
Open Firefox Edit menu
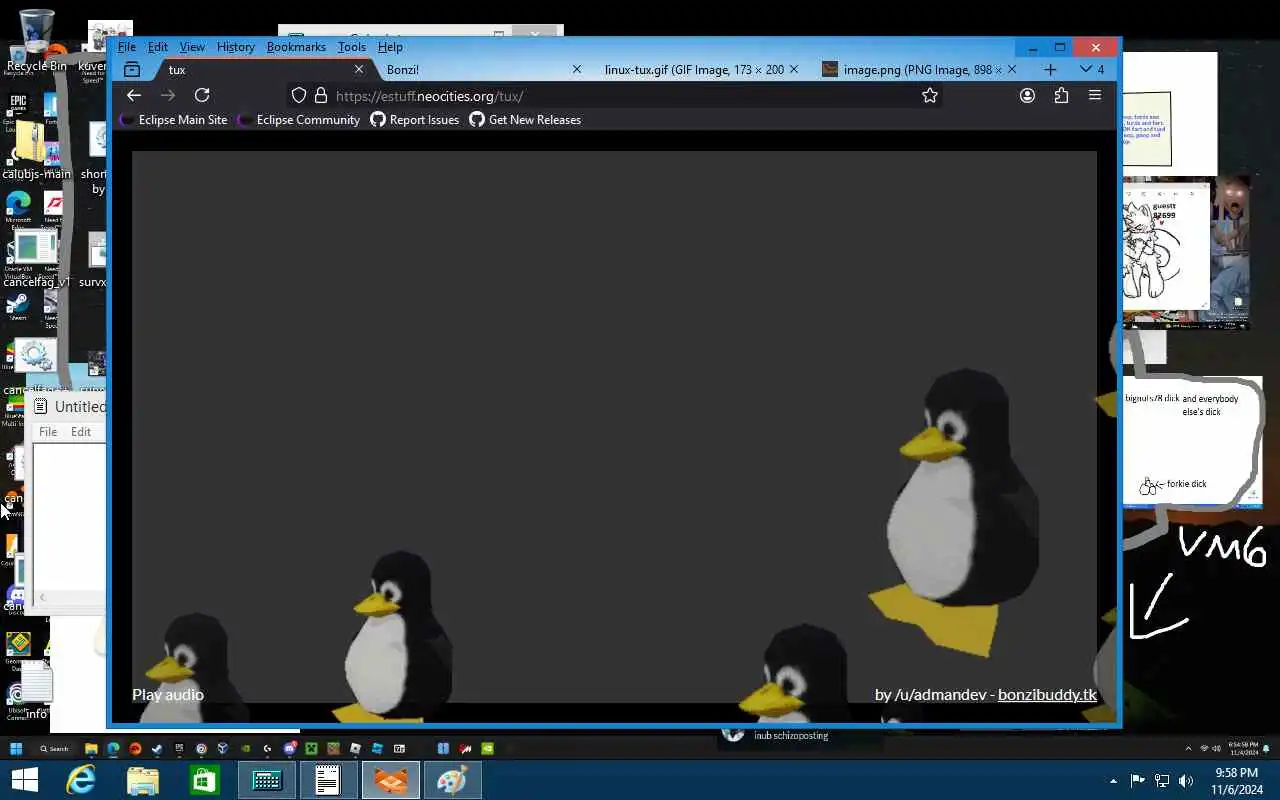tap(158, 47)
